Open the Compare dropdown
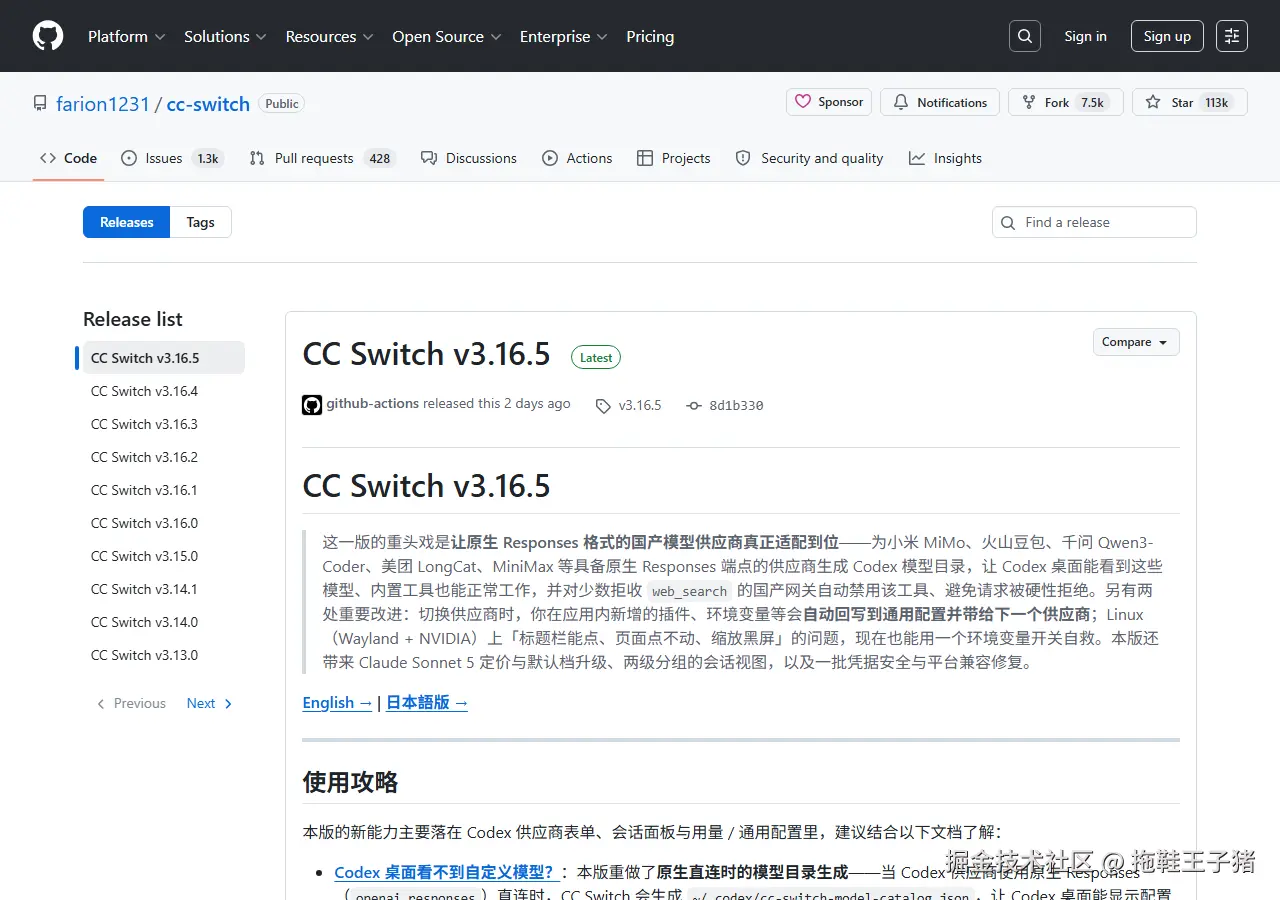 [1136, 342]
